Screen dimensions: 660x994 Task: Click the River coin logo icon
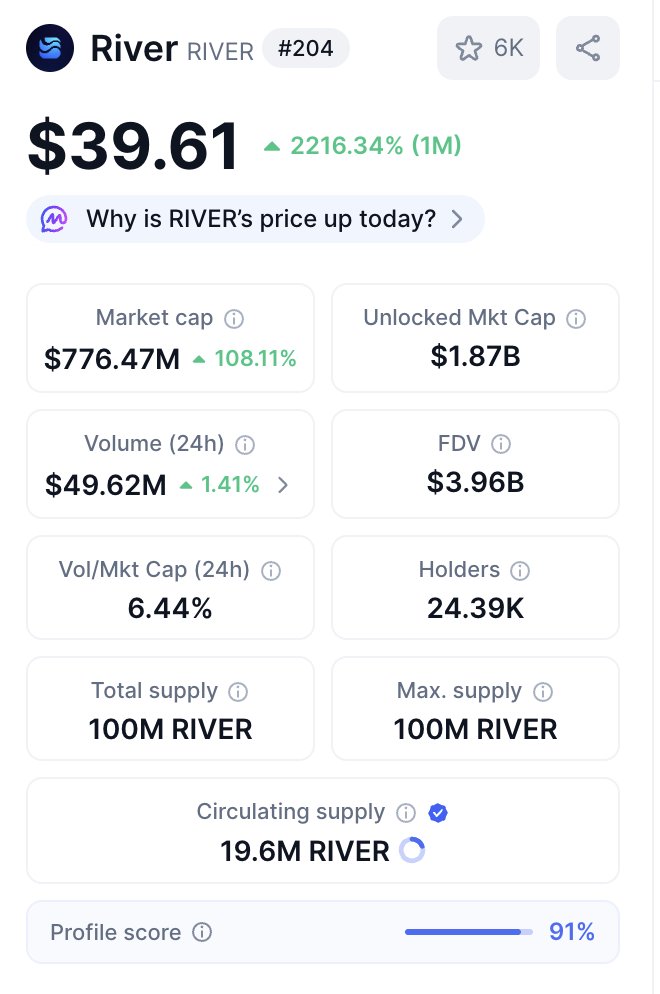(51, 48)
